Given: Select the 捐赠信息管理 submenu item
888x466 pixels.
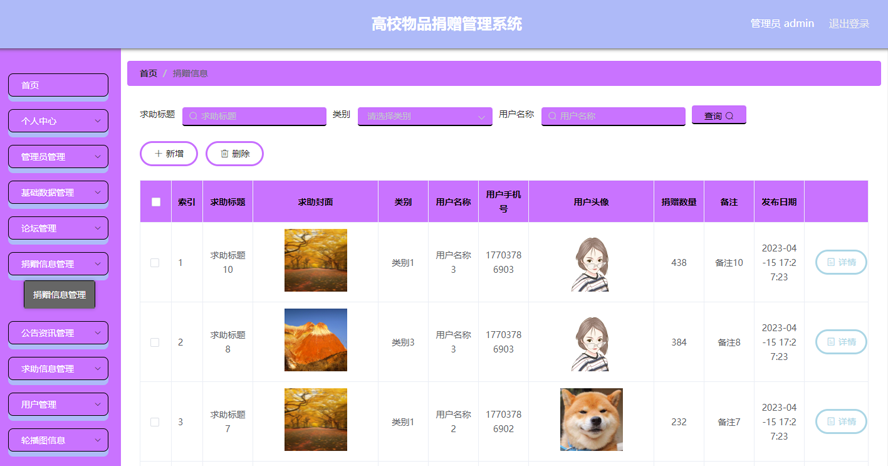Looking at the screenshot, I should coord(59,294).
